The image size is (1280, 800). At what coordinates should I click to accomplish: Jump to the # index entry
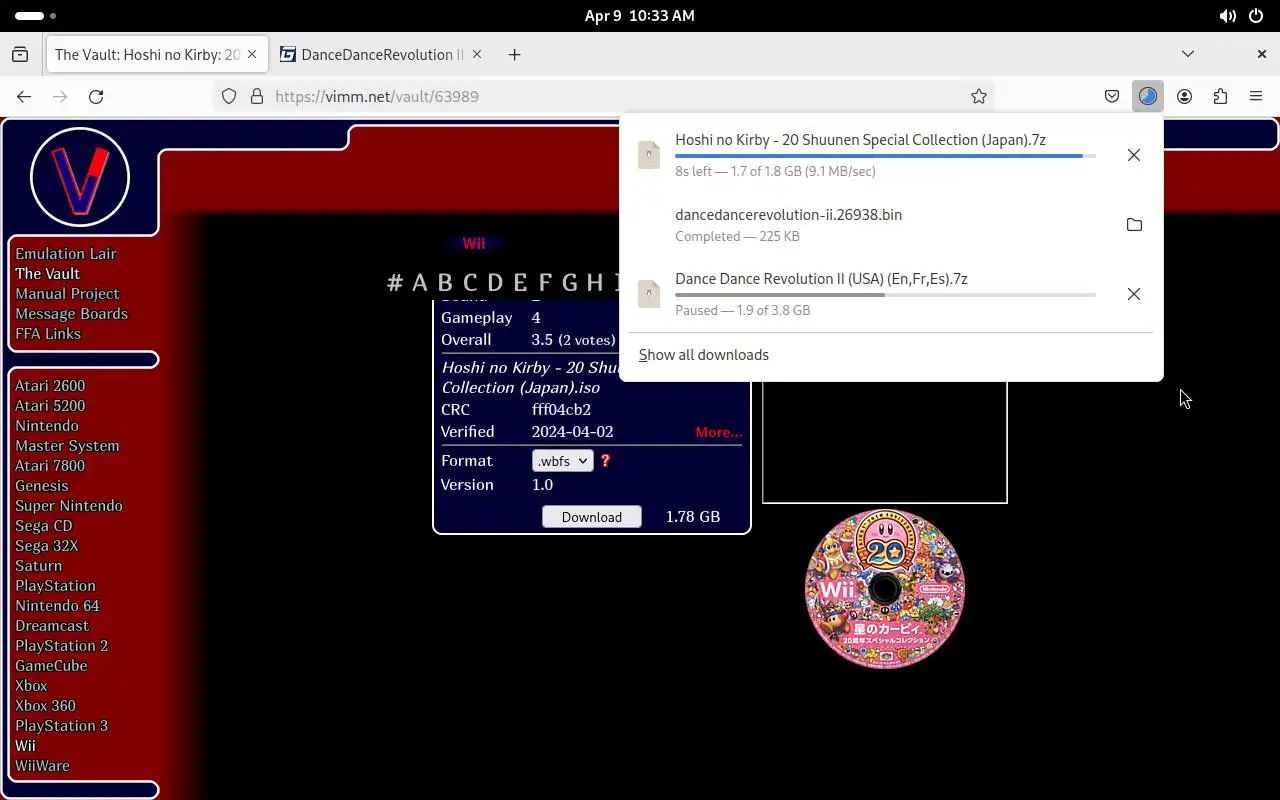coord(395,283)
